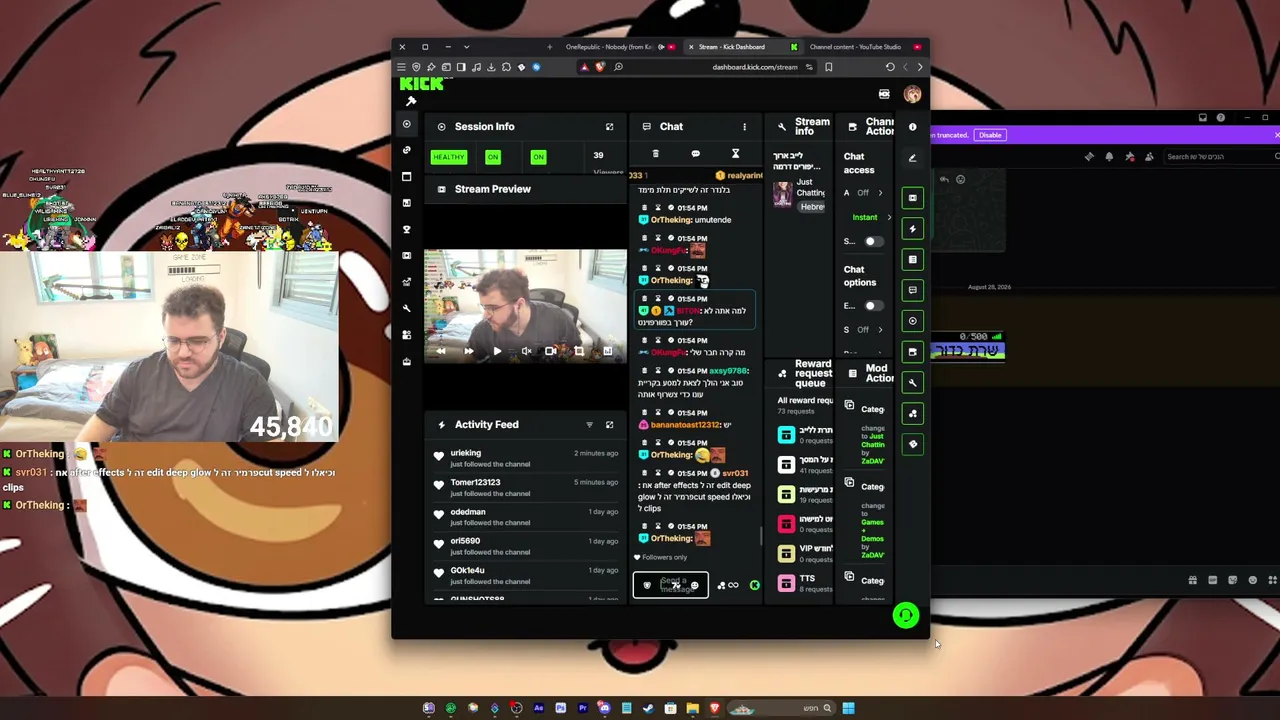Filter the Activity Feed
The image size is (1280, 720).
(589, 425)
